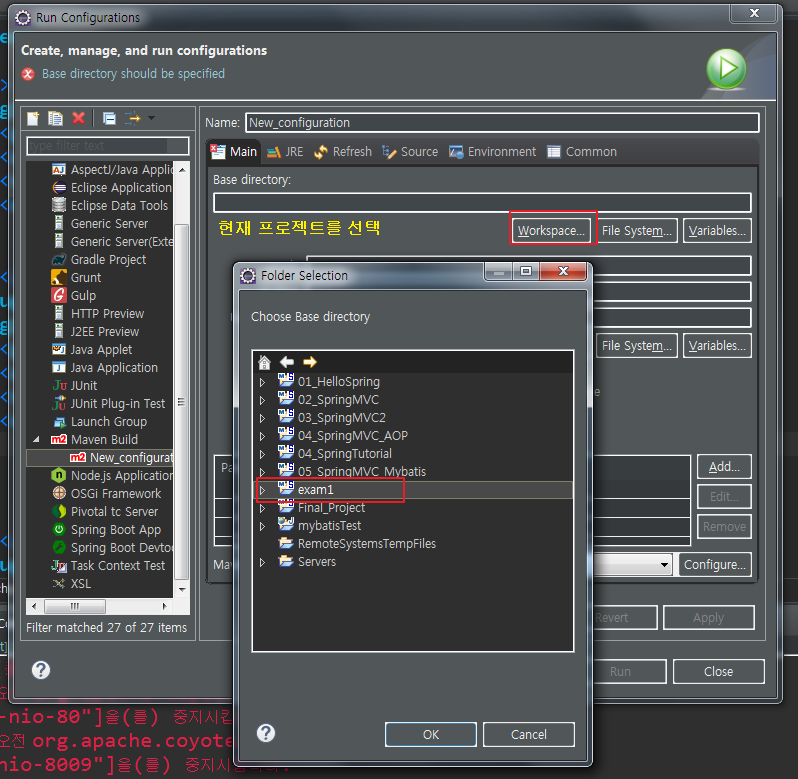Image resolution: width=798 pixels, height=779 pixels.
Task: Select the RemoteSystemsTempFiles folder
Action: point(357,544)
